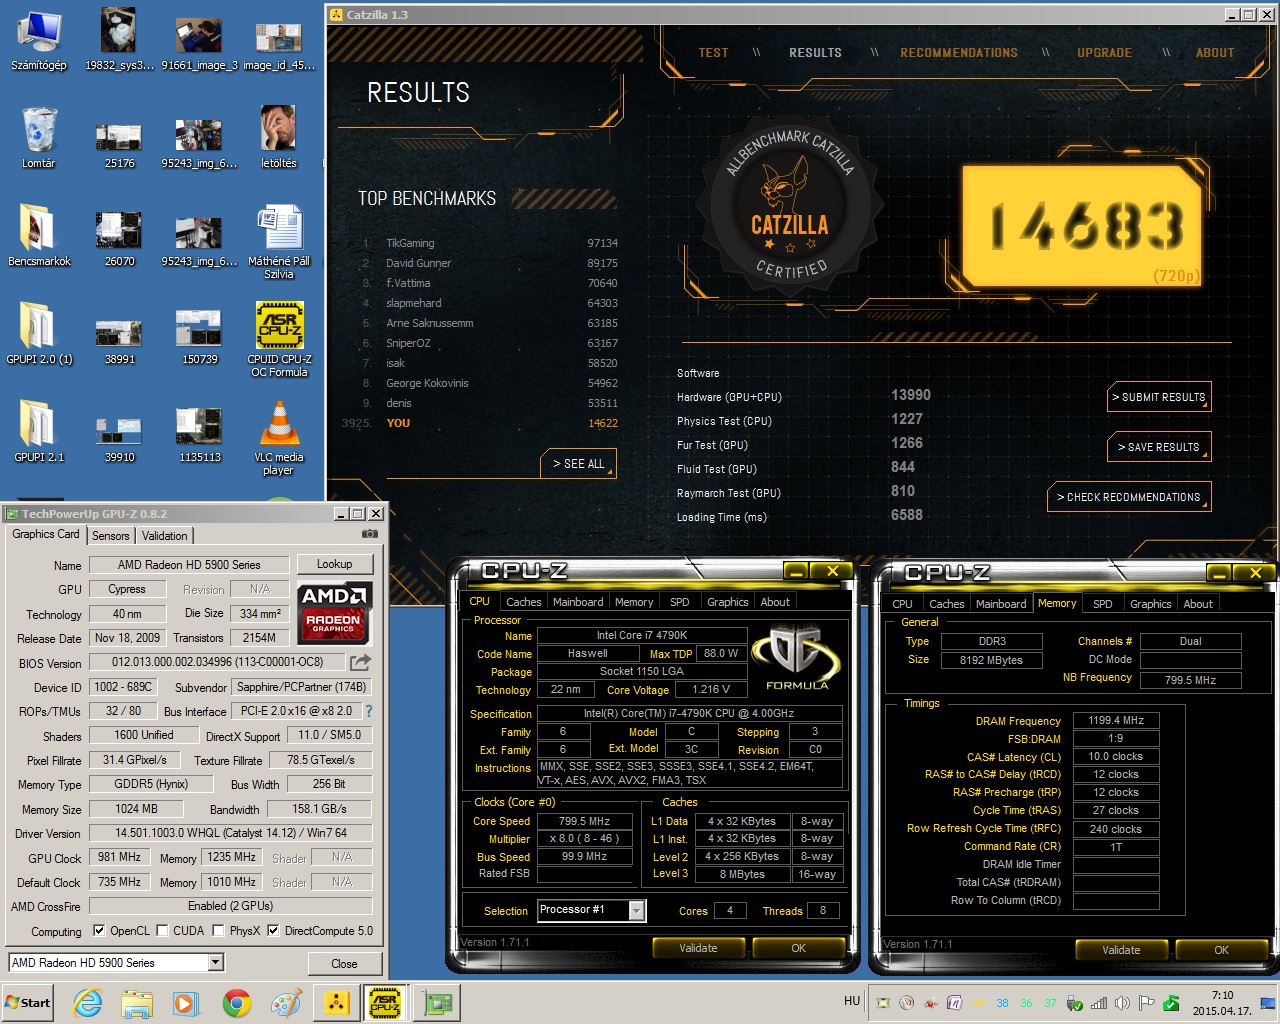Open Google Chrome from the taskbar
This screenshot has width=1280, height=1024.
pyautogui.click(x=237, y=1003)
